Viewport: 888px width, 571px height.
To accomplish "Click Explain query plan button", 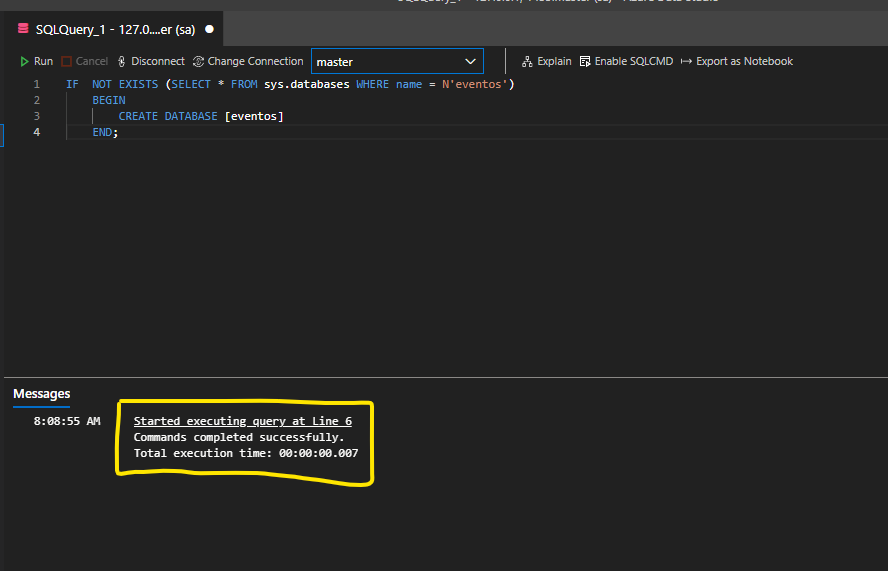I will 547,61.
